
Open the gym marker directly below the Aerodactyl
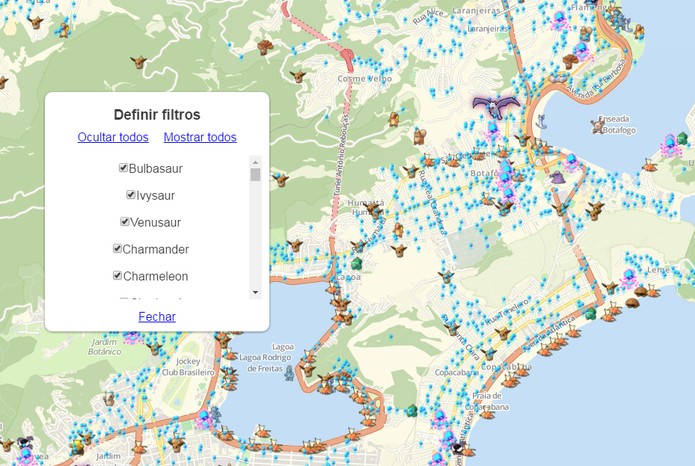492,131
